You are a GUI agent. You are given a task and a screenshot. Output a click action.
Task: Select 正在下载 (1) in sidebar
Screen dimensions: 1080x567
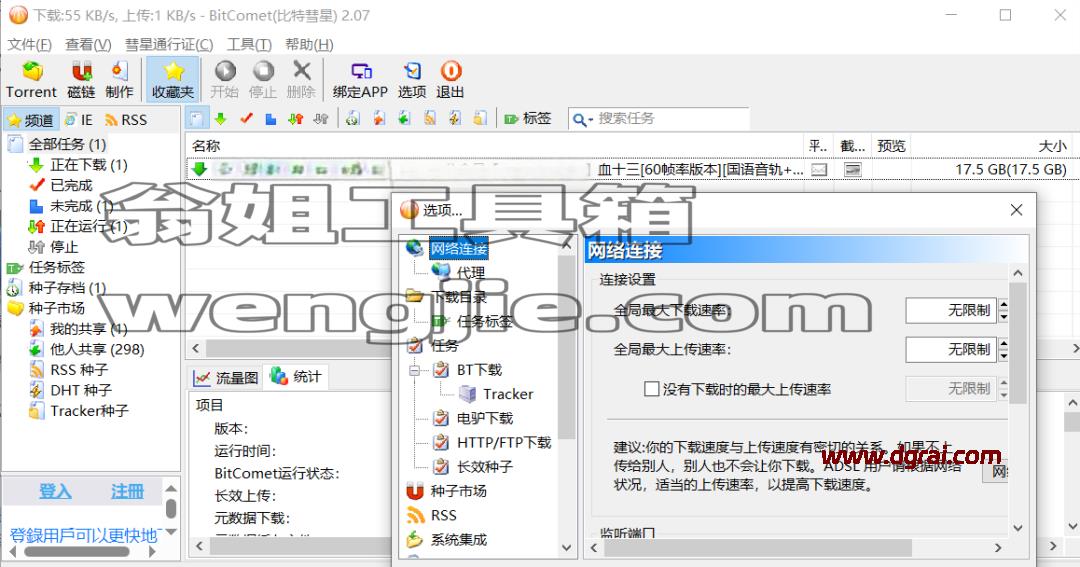[89, 165]
